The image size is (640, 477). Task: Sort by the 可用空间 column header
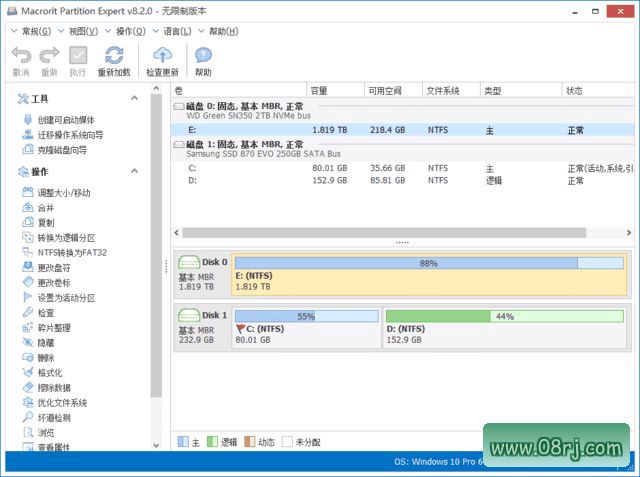[393, 91]
